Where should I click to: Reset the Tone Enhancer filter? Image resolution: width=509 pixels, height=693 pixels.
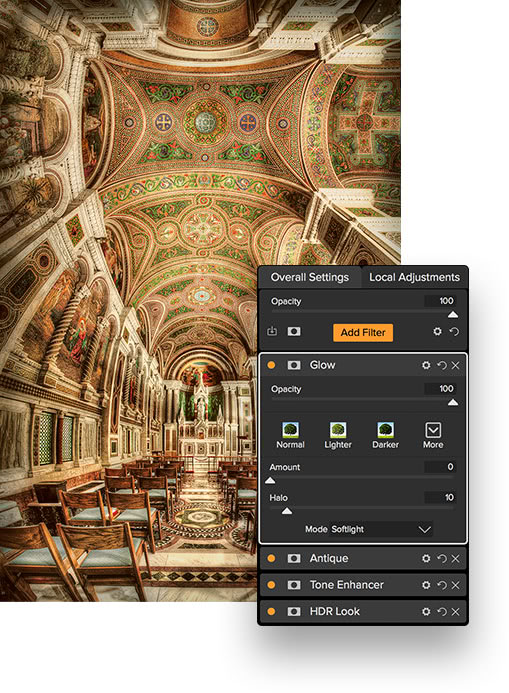click(x=442, y=585)
